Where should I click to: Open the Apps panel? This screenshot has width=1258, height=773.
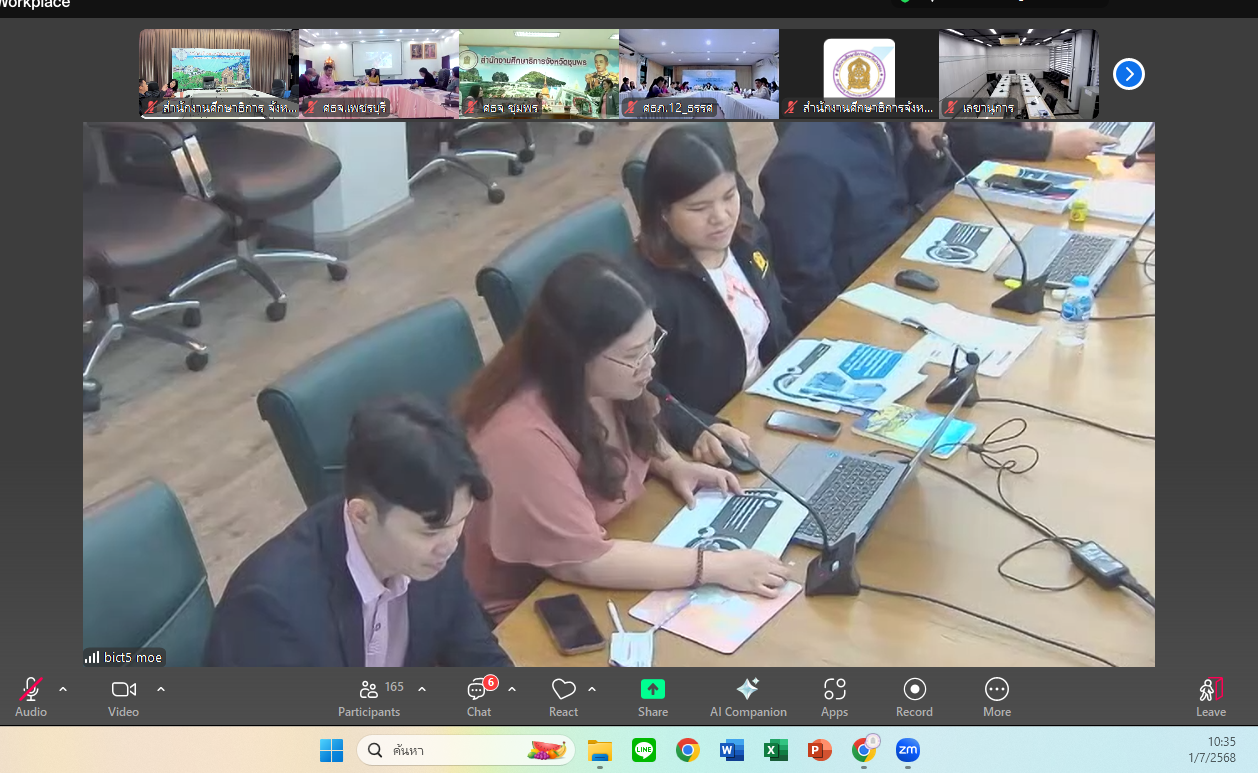pyautogui.click(x=835, y=696)
